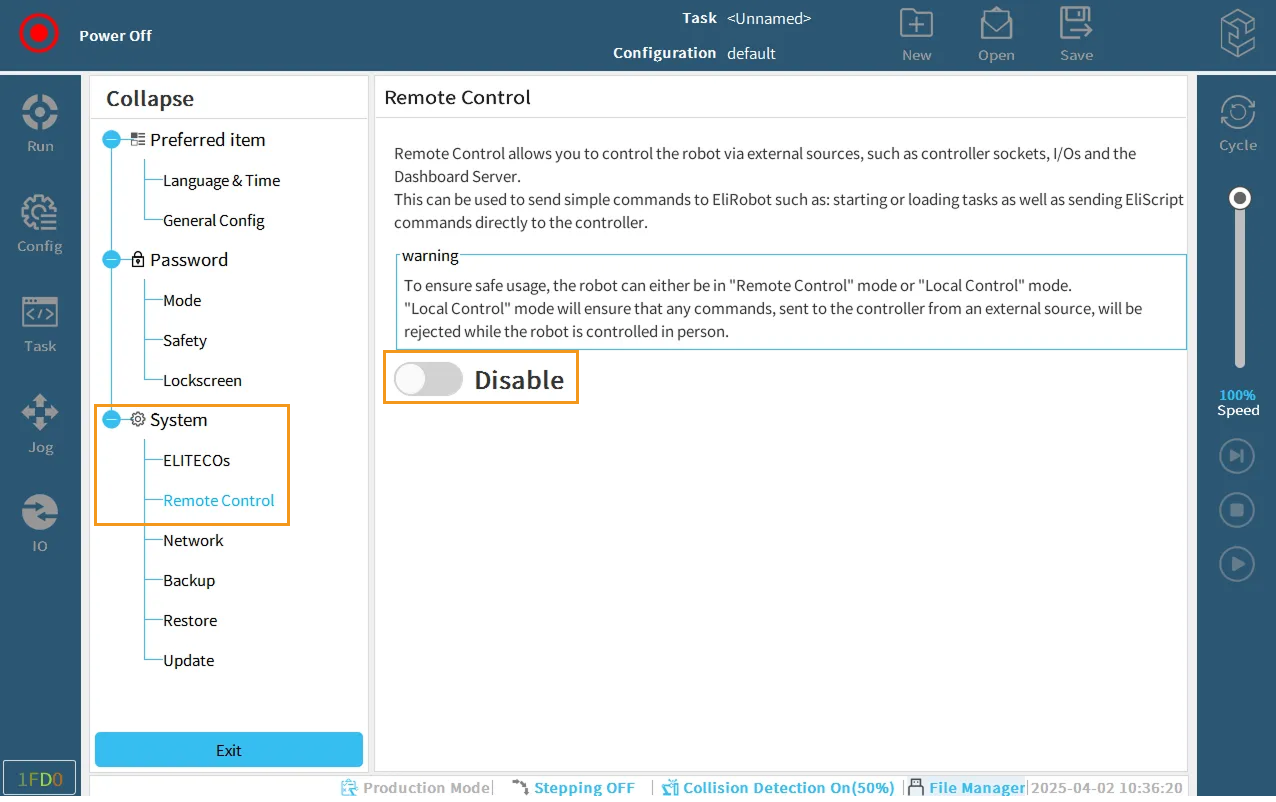Select Mode under Password

(182, 301)
